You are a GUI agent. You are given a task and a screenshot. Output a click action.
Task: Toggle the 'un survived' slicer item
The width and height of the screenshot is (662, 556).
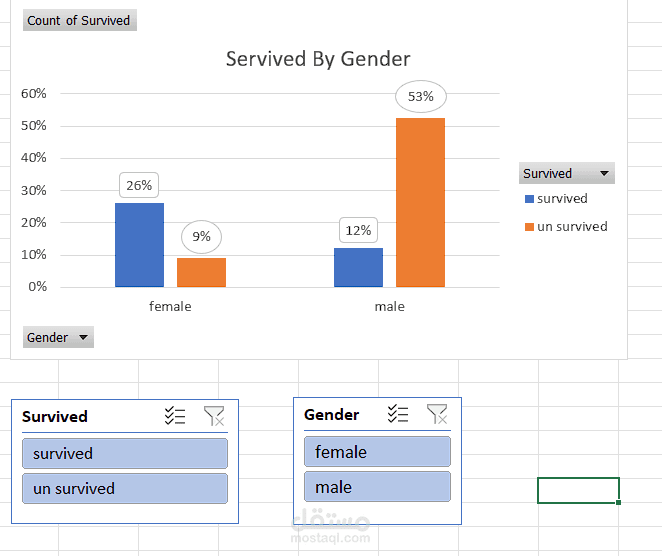click(x=125, y=489)
